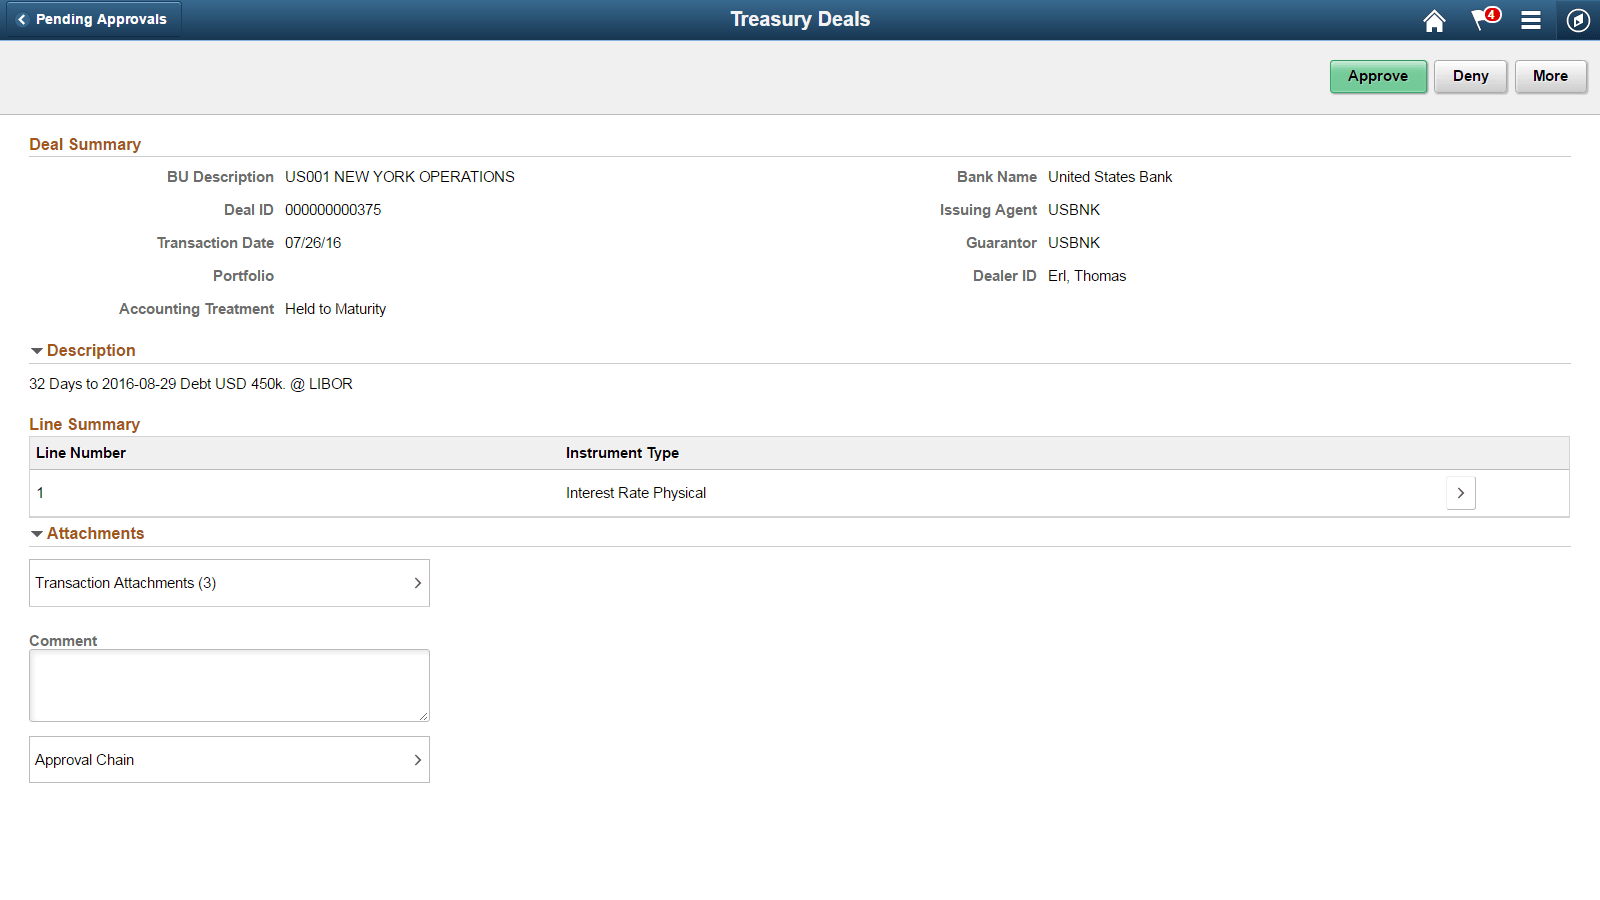Collapse the Attachments section
The width and height of the screenshot is (1600, 900).
point(36,533)
